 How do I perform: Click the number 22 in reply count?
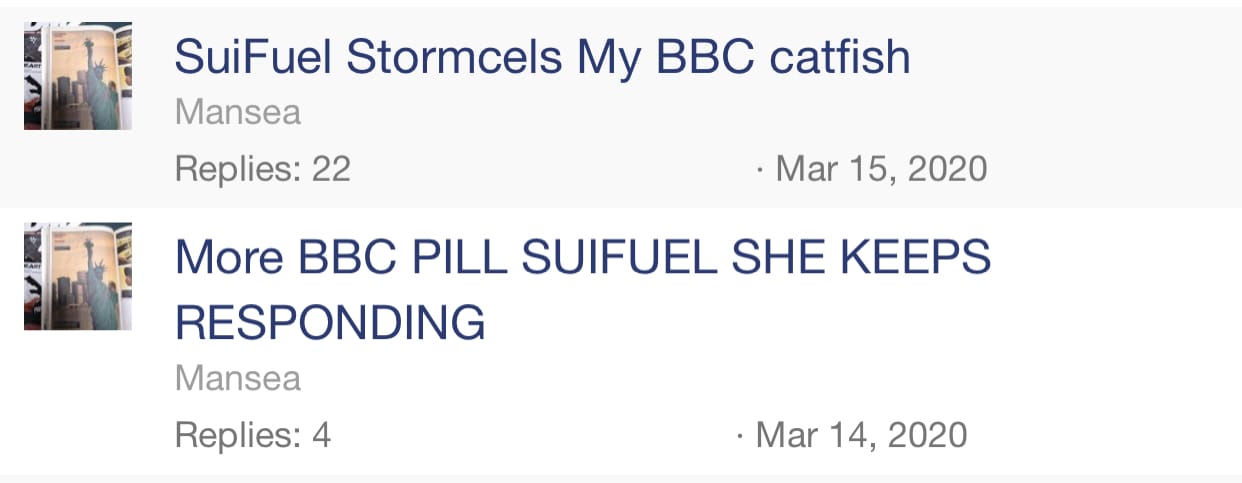331,169
